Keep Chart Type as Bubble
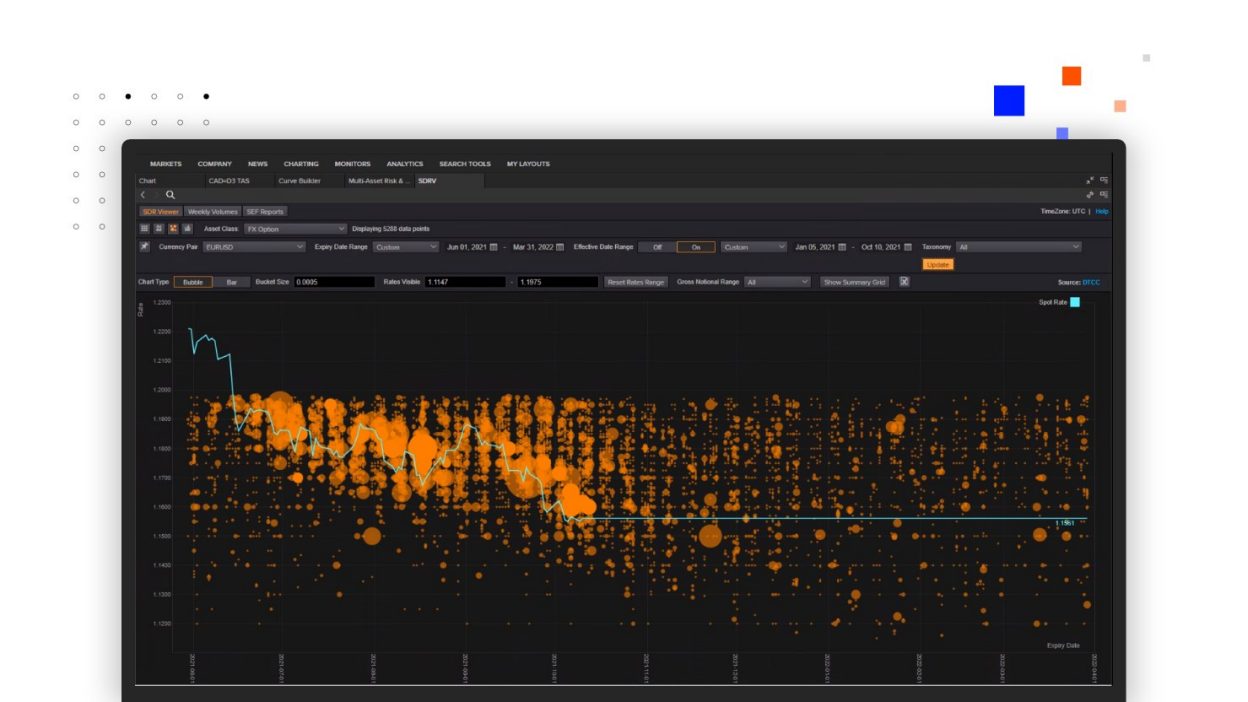This screenshot has height=702, width=1248. coord(194,282)
